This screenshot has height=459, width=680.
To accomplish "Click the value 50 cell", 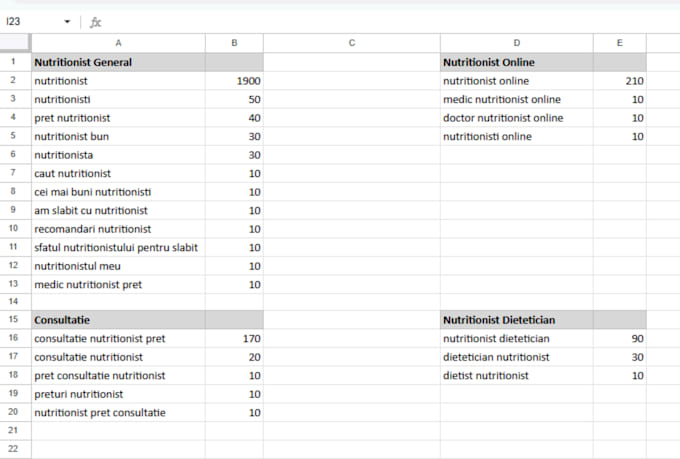I will point(234,99).
